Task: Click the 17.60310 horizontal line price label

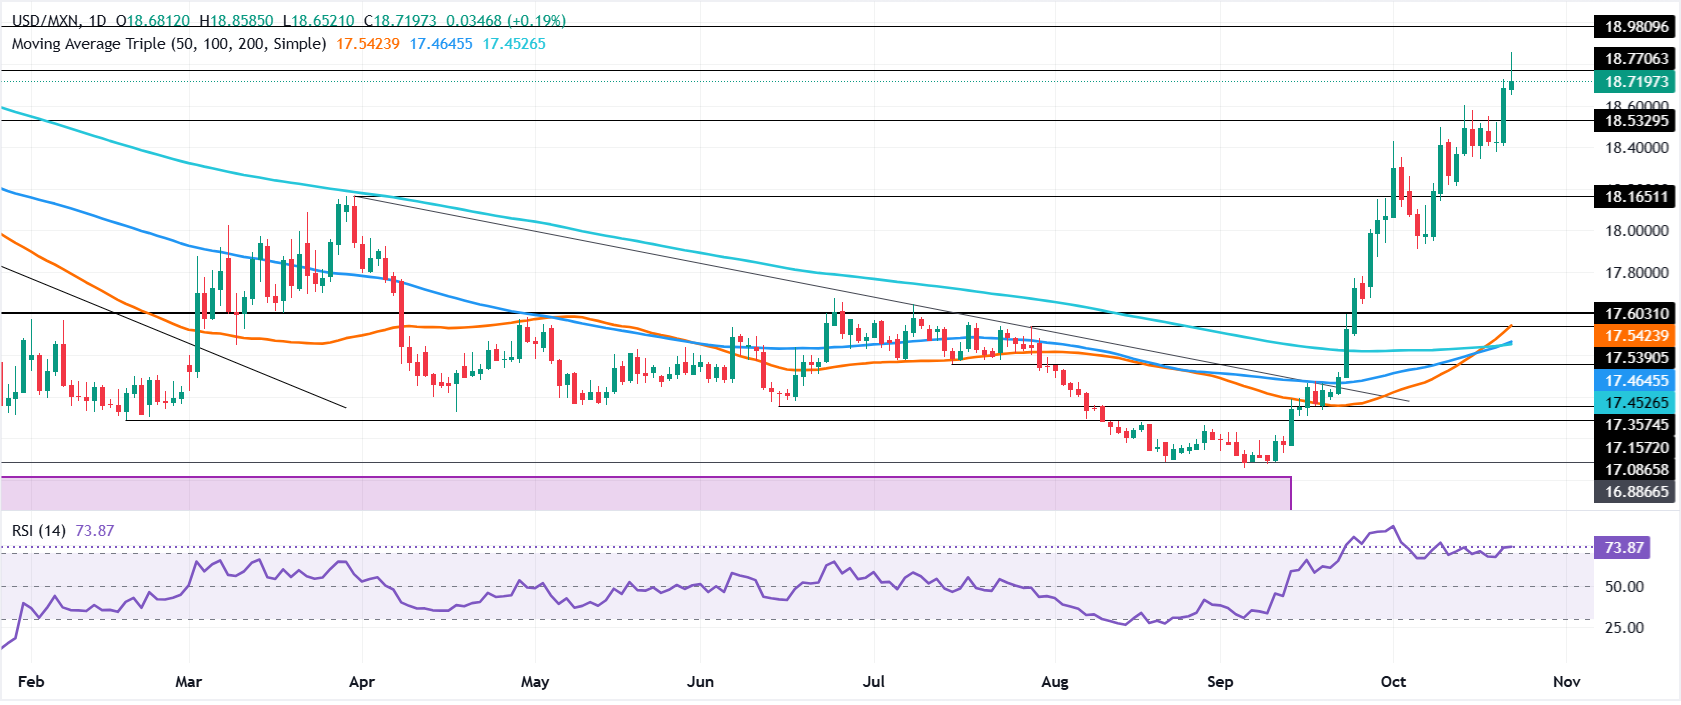Action: tap(1635, 313)
